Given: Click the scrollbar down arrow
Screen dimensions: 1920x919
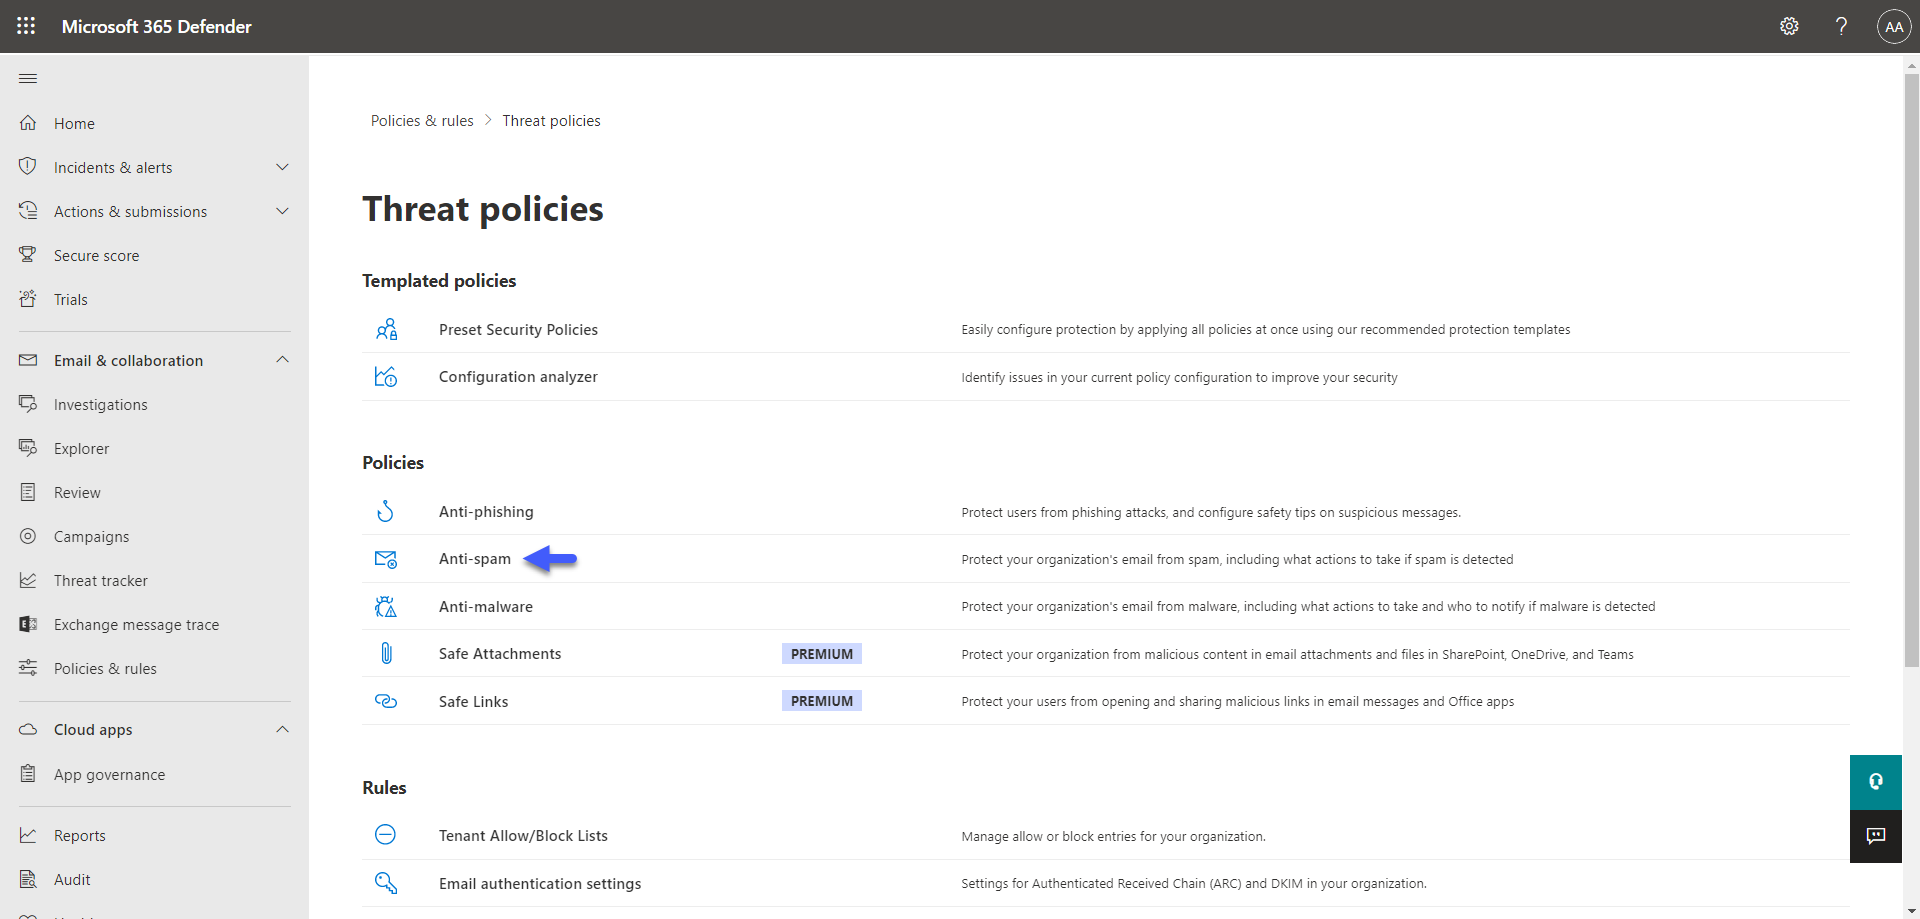Looking at the screenshot, I should 1911,911.
